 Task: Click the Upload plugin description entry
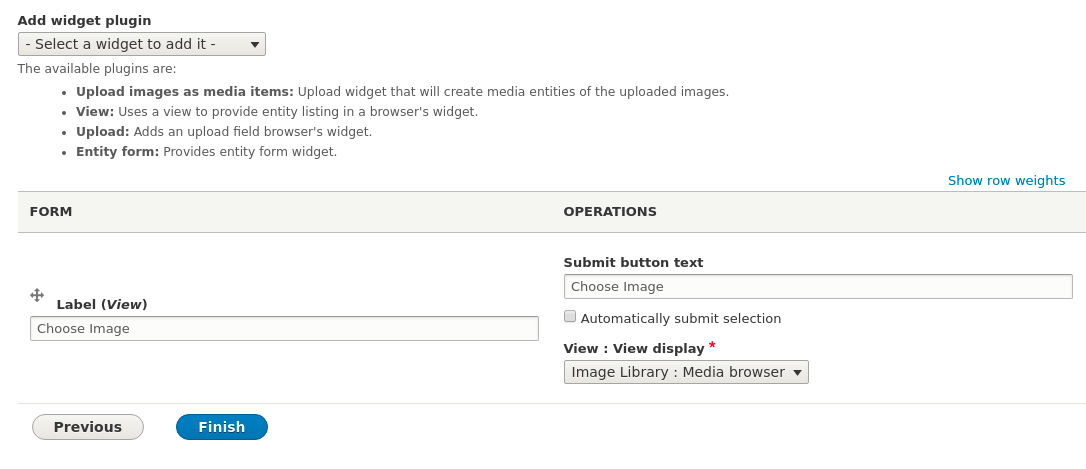pos(224,132)
